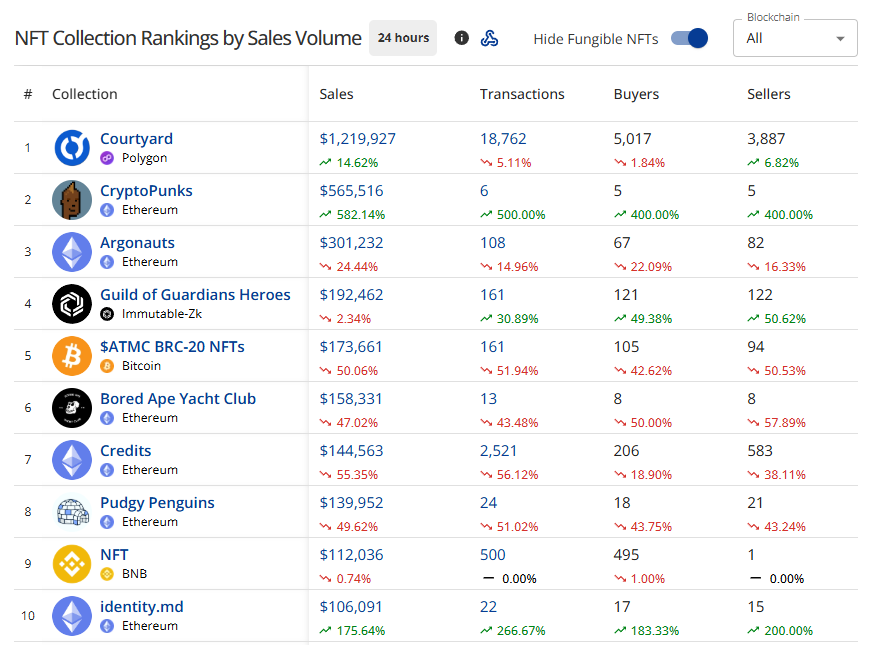Open the Pudgy Penguins collection link
871x645 pixels.
pyautogui.click(x=157, y=503)
